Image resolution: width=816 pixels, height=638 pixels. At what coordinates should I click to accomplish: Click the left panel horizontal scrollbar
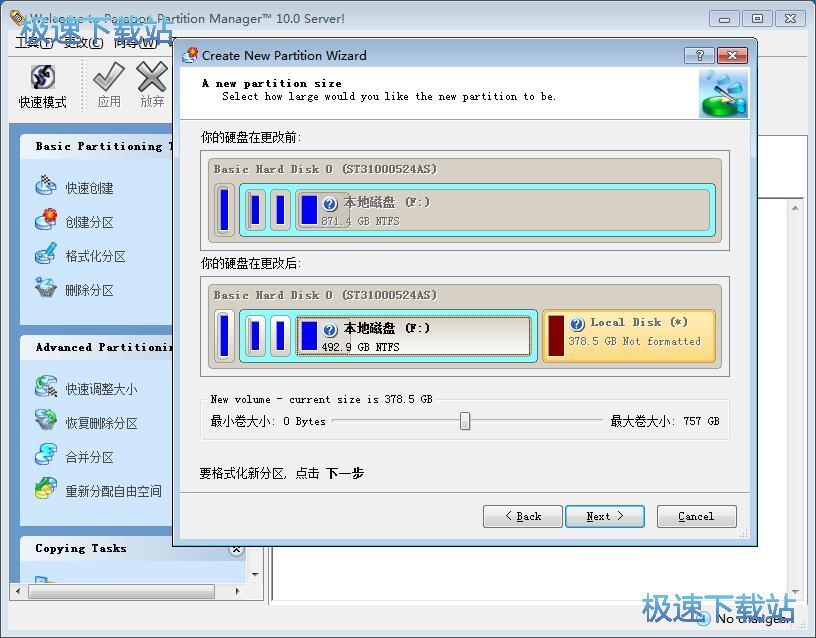tap(121, 591)
